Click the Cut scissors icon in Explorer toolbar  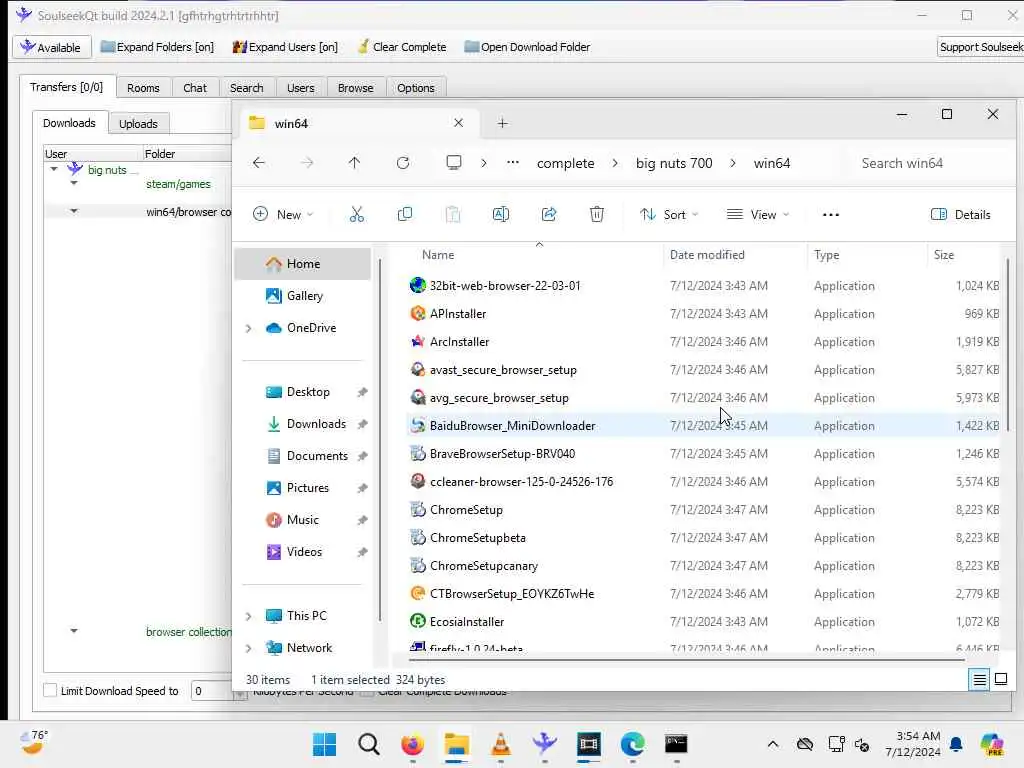357,214
